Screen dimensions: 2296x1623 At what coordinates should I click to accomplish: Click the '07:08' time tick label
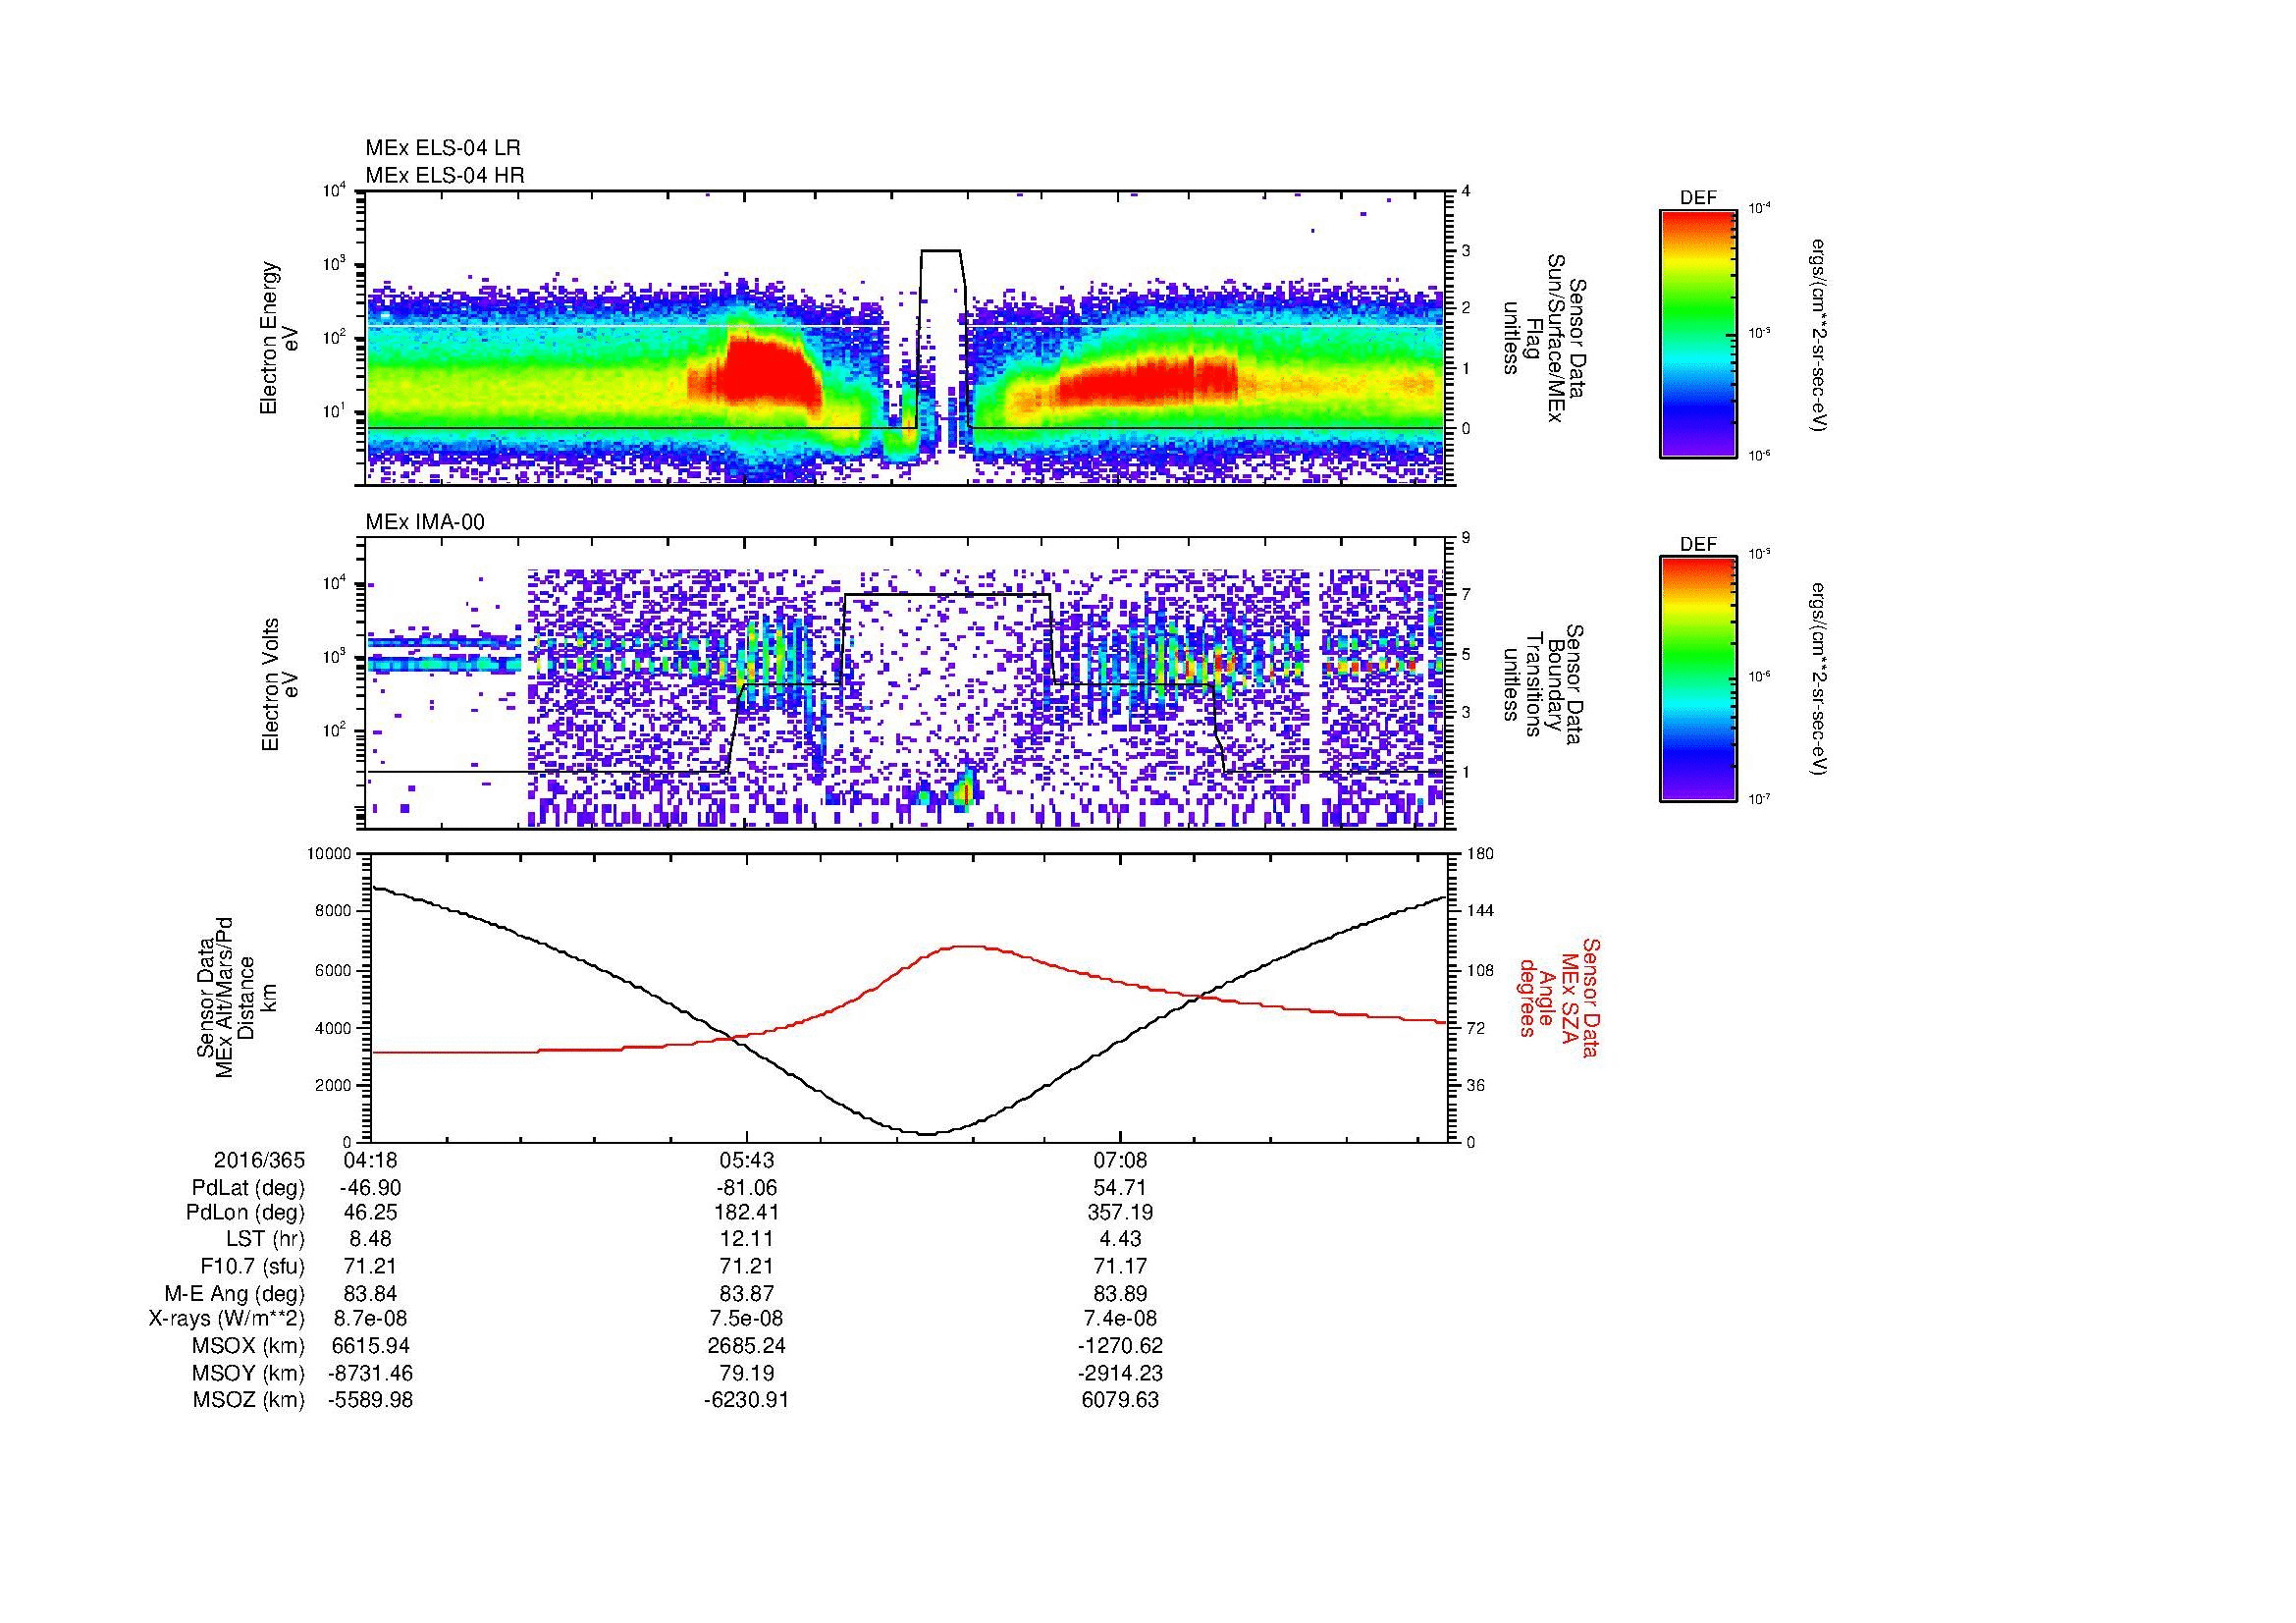(1120, 1160)
